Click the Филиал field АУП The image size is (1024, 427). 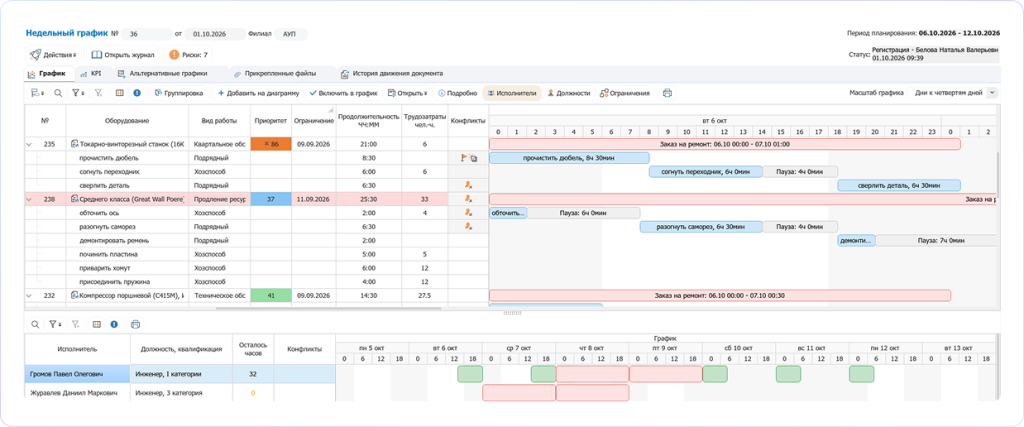click(x=290, y=34)
